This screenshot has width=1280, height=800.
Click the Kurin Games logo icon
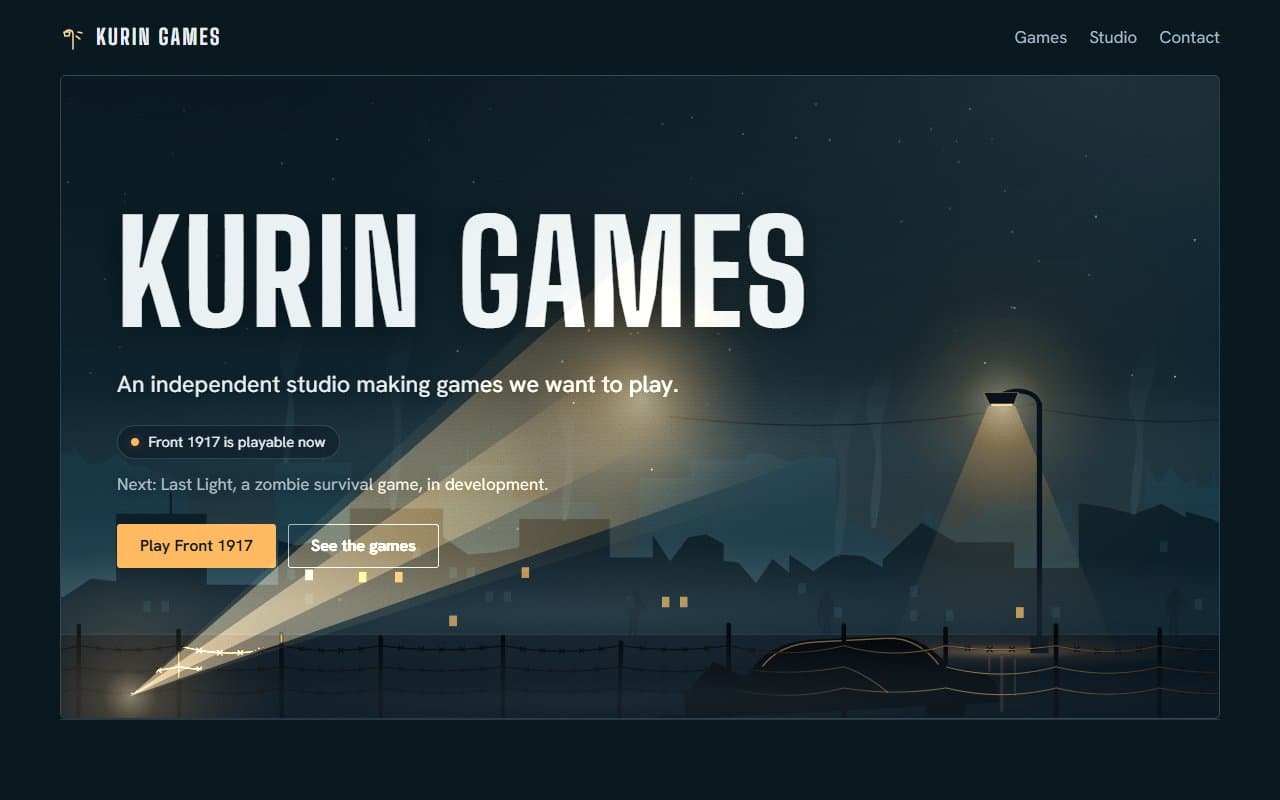[72, 38]
